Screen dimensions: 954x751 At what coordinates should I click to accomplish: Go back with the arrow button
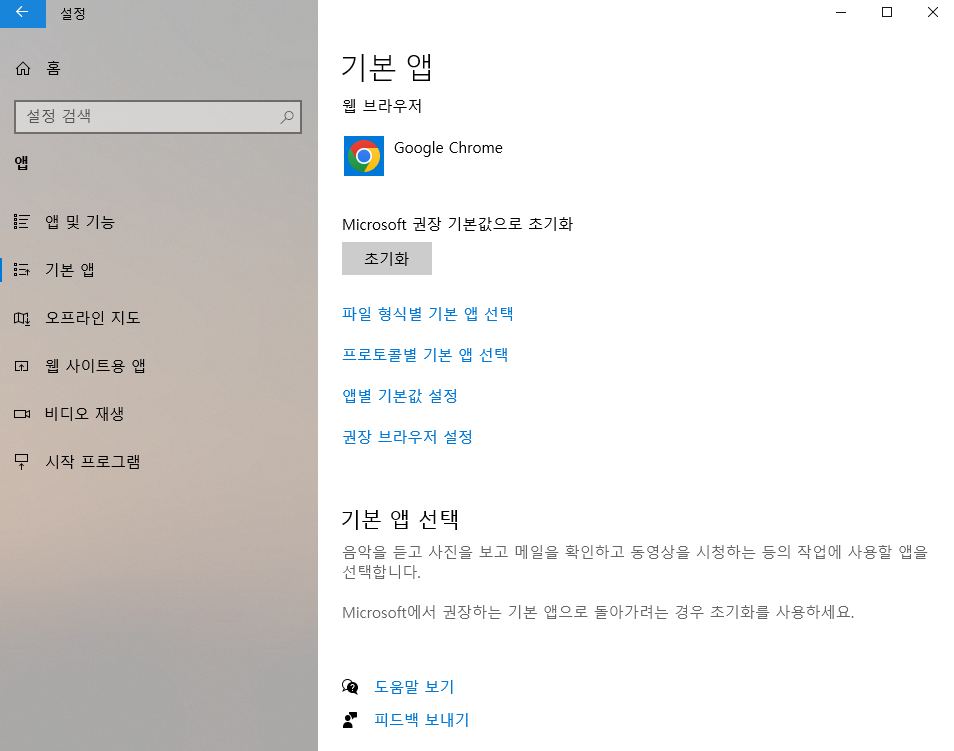pos(23,13)
